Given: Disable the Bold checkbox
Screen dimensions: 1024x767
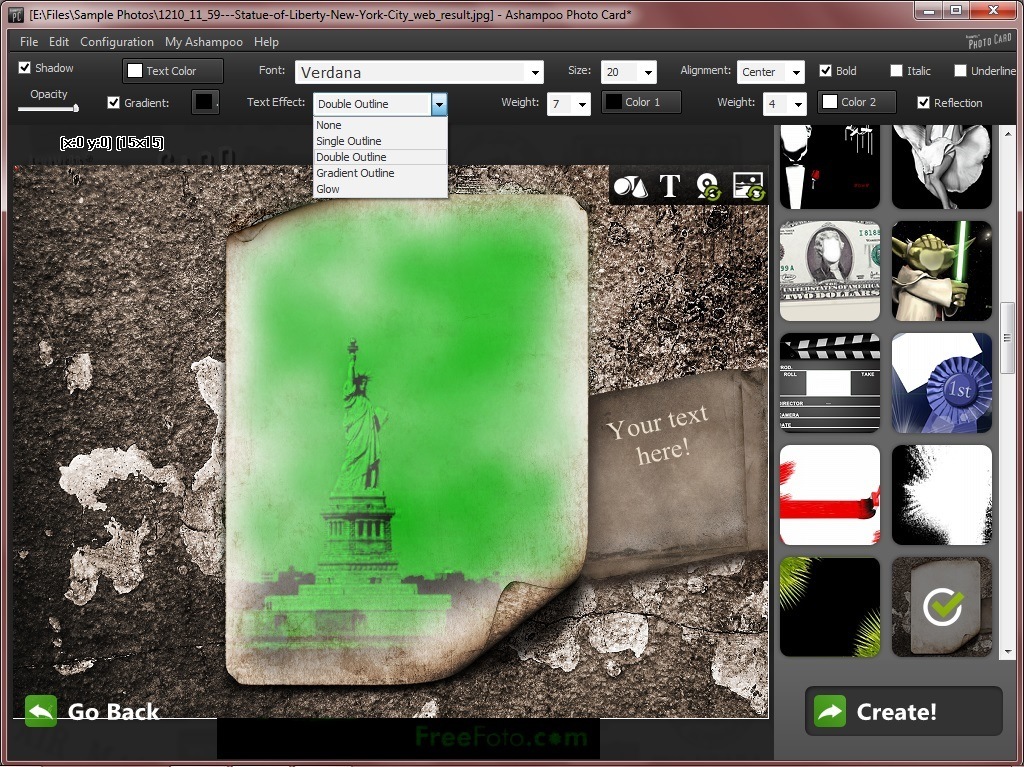Looking at the screenshot, I should point(825,71).
